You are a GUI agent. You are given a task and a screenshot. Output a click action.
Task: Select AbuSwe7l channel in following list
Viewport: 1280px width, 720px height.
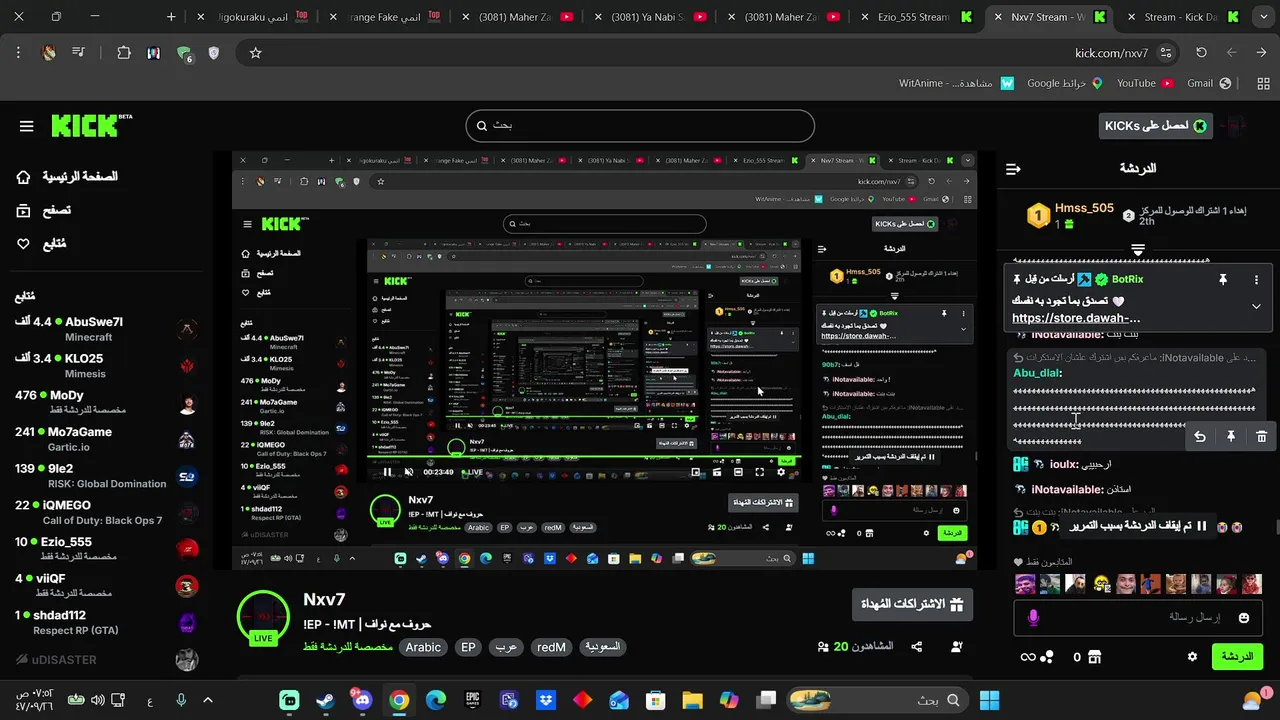105,329
